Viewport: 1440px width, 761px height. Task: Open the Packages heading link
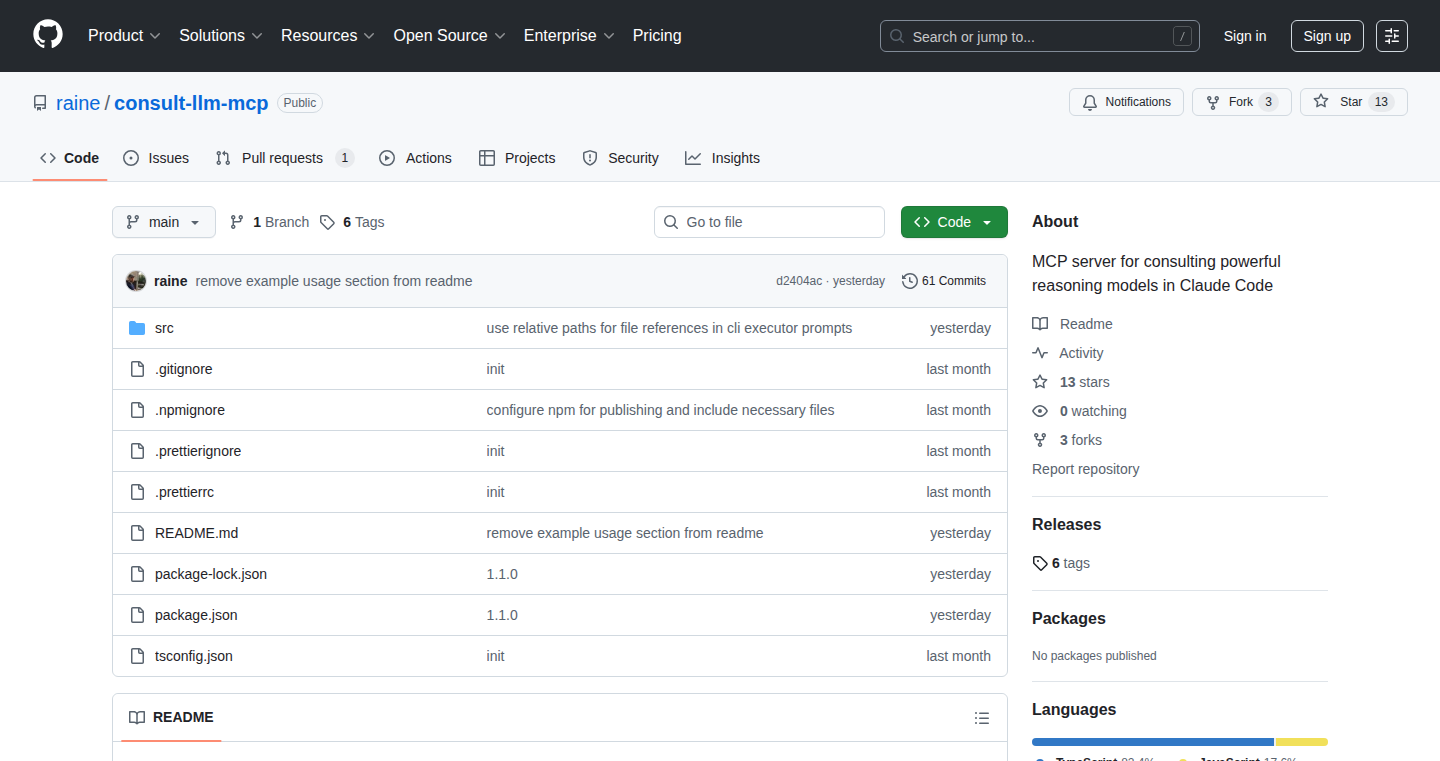tap(1069, 618)
